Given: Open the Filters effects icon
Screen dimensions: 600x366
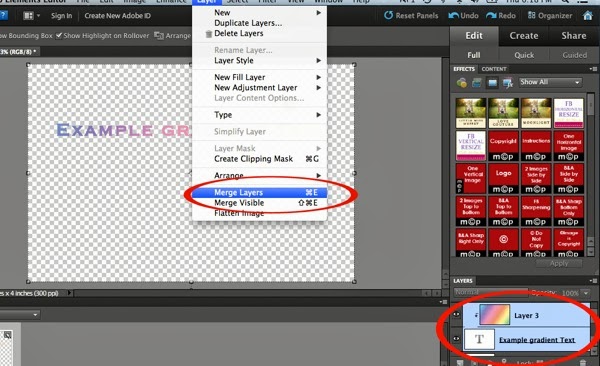Looking at the screenshot, I should point(461,82).
